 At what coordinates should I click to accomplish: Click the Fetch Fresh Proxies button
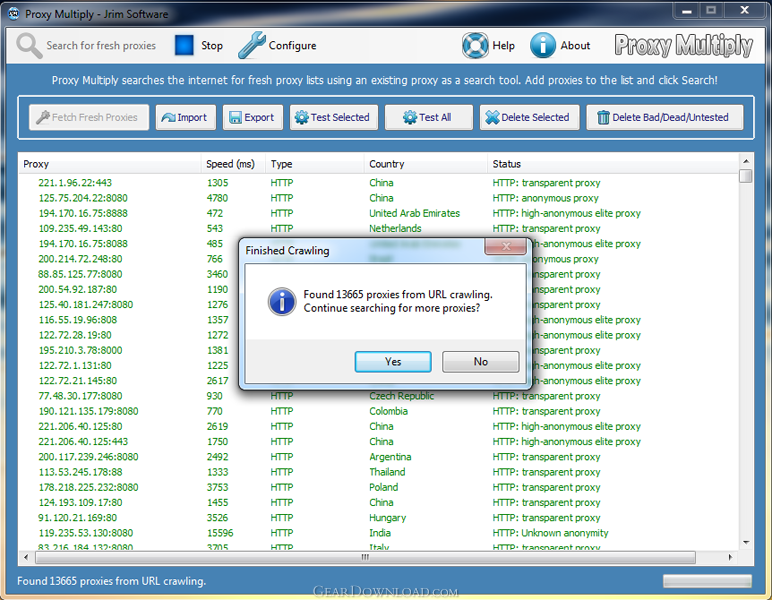point(89,117)
